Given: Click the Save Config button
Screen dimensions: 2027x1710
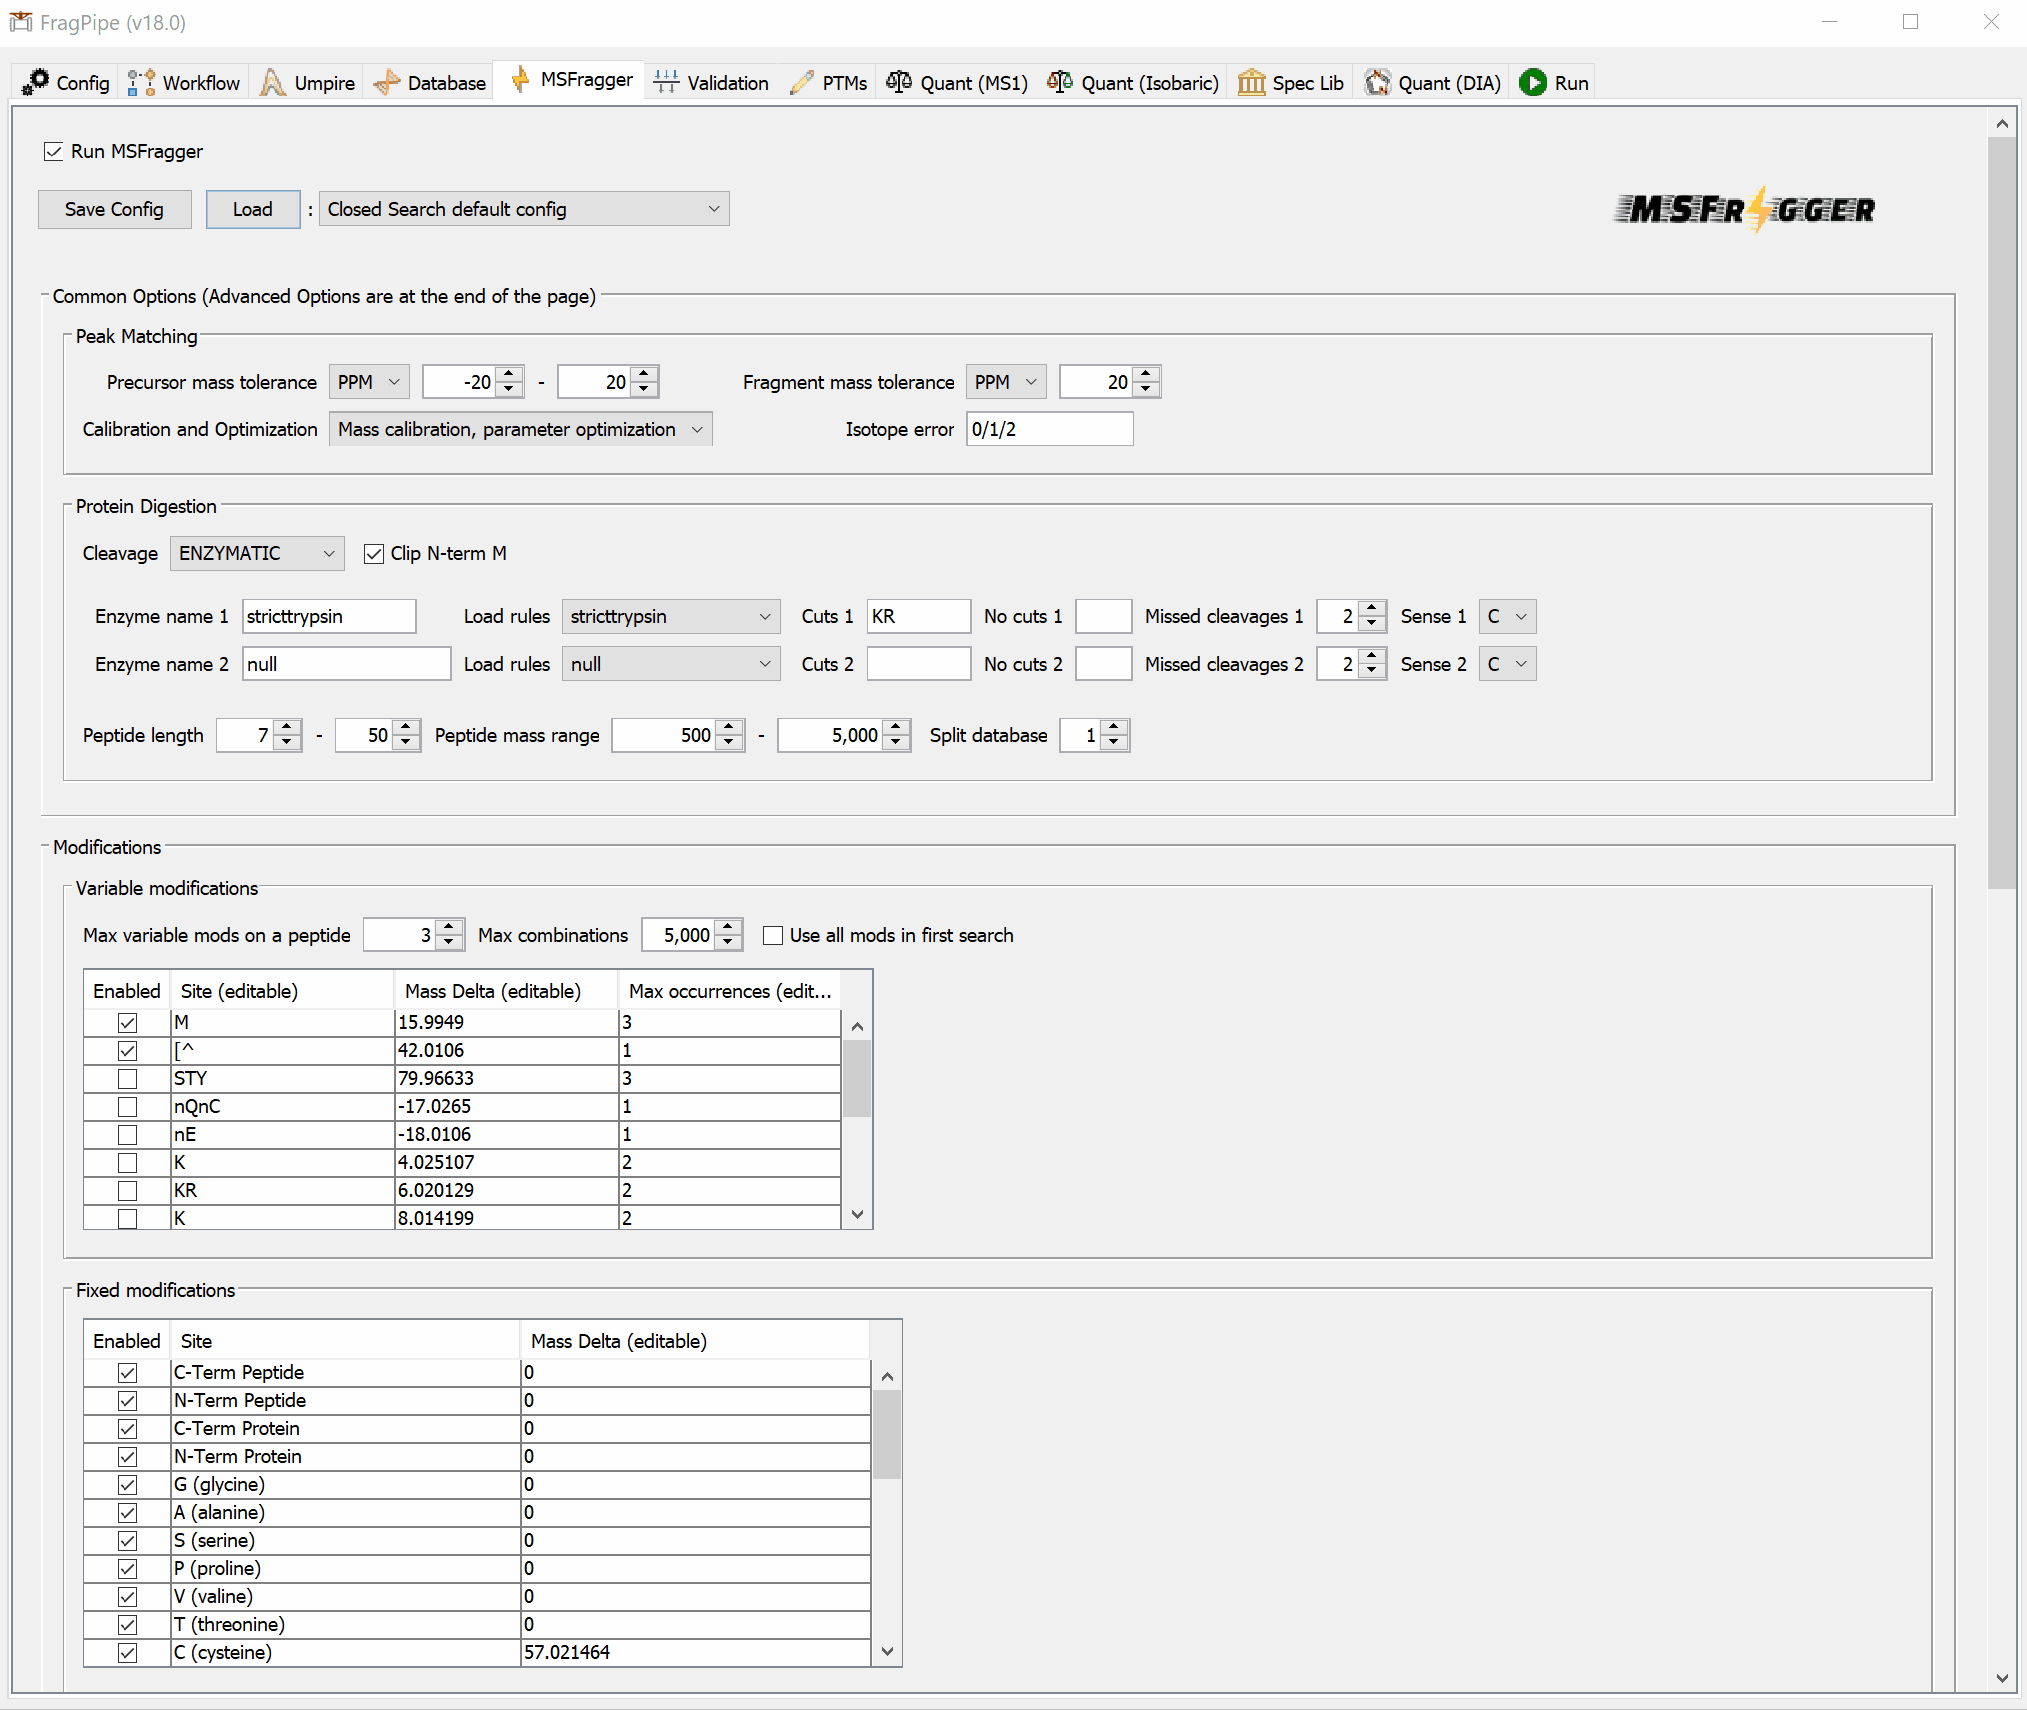Looking at the screenshot, I should click(114, 209).
